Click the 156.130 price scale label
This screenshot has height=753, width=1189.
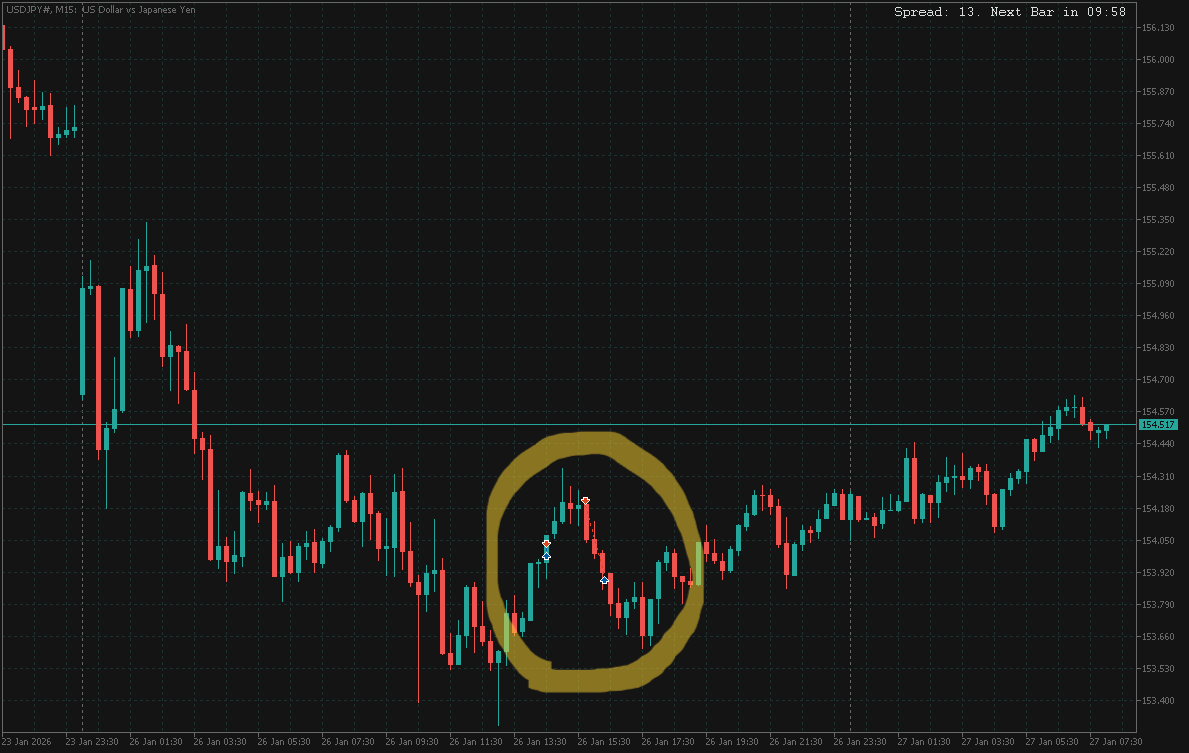[x=1157, y=28]
